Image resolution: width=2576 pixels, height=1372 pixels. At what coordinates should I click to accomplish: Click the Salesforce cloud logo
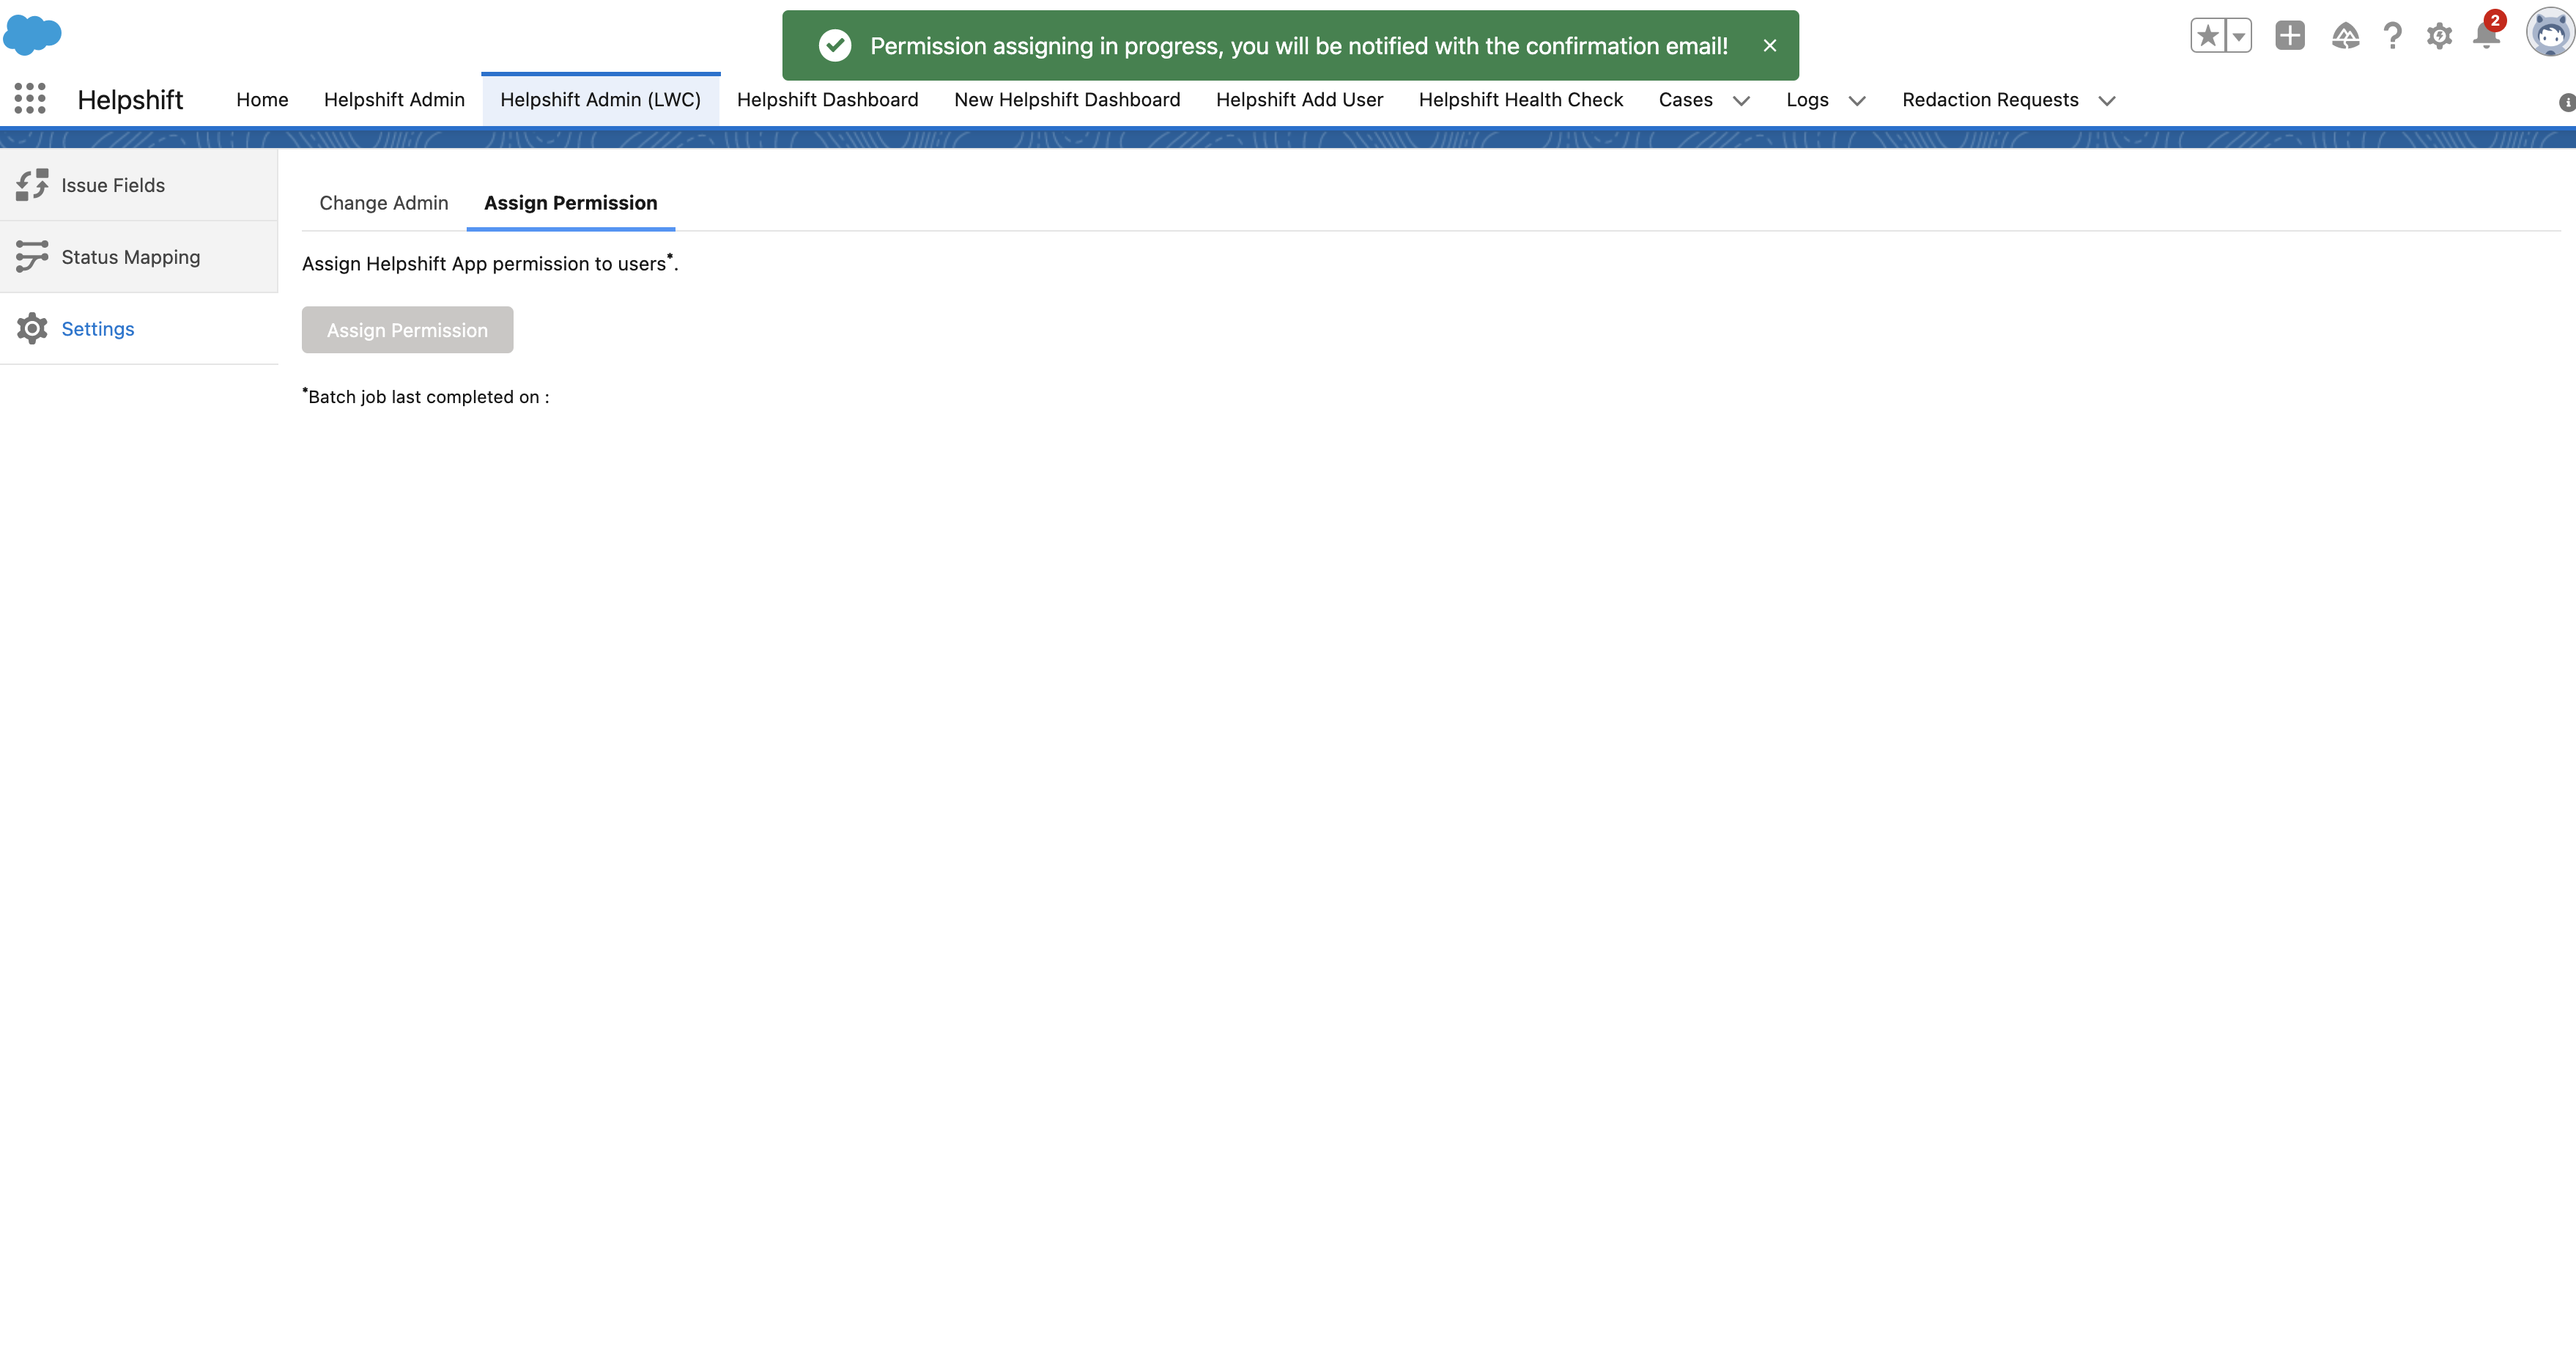tap(33, 35)
